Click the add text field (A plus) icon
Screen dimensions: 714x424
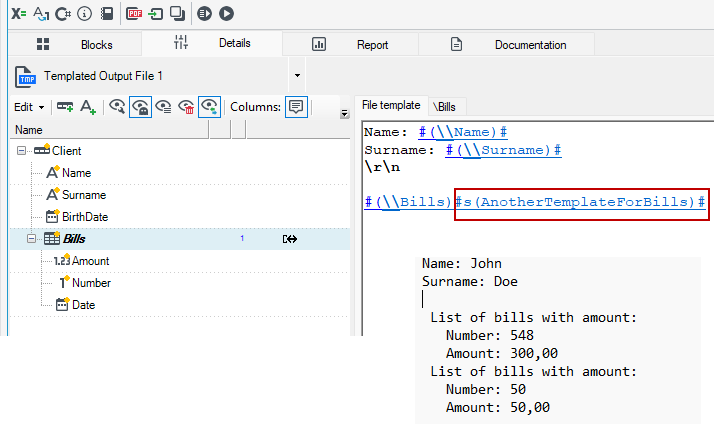tap(88, 107)
